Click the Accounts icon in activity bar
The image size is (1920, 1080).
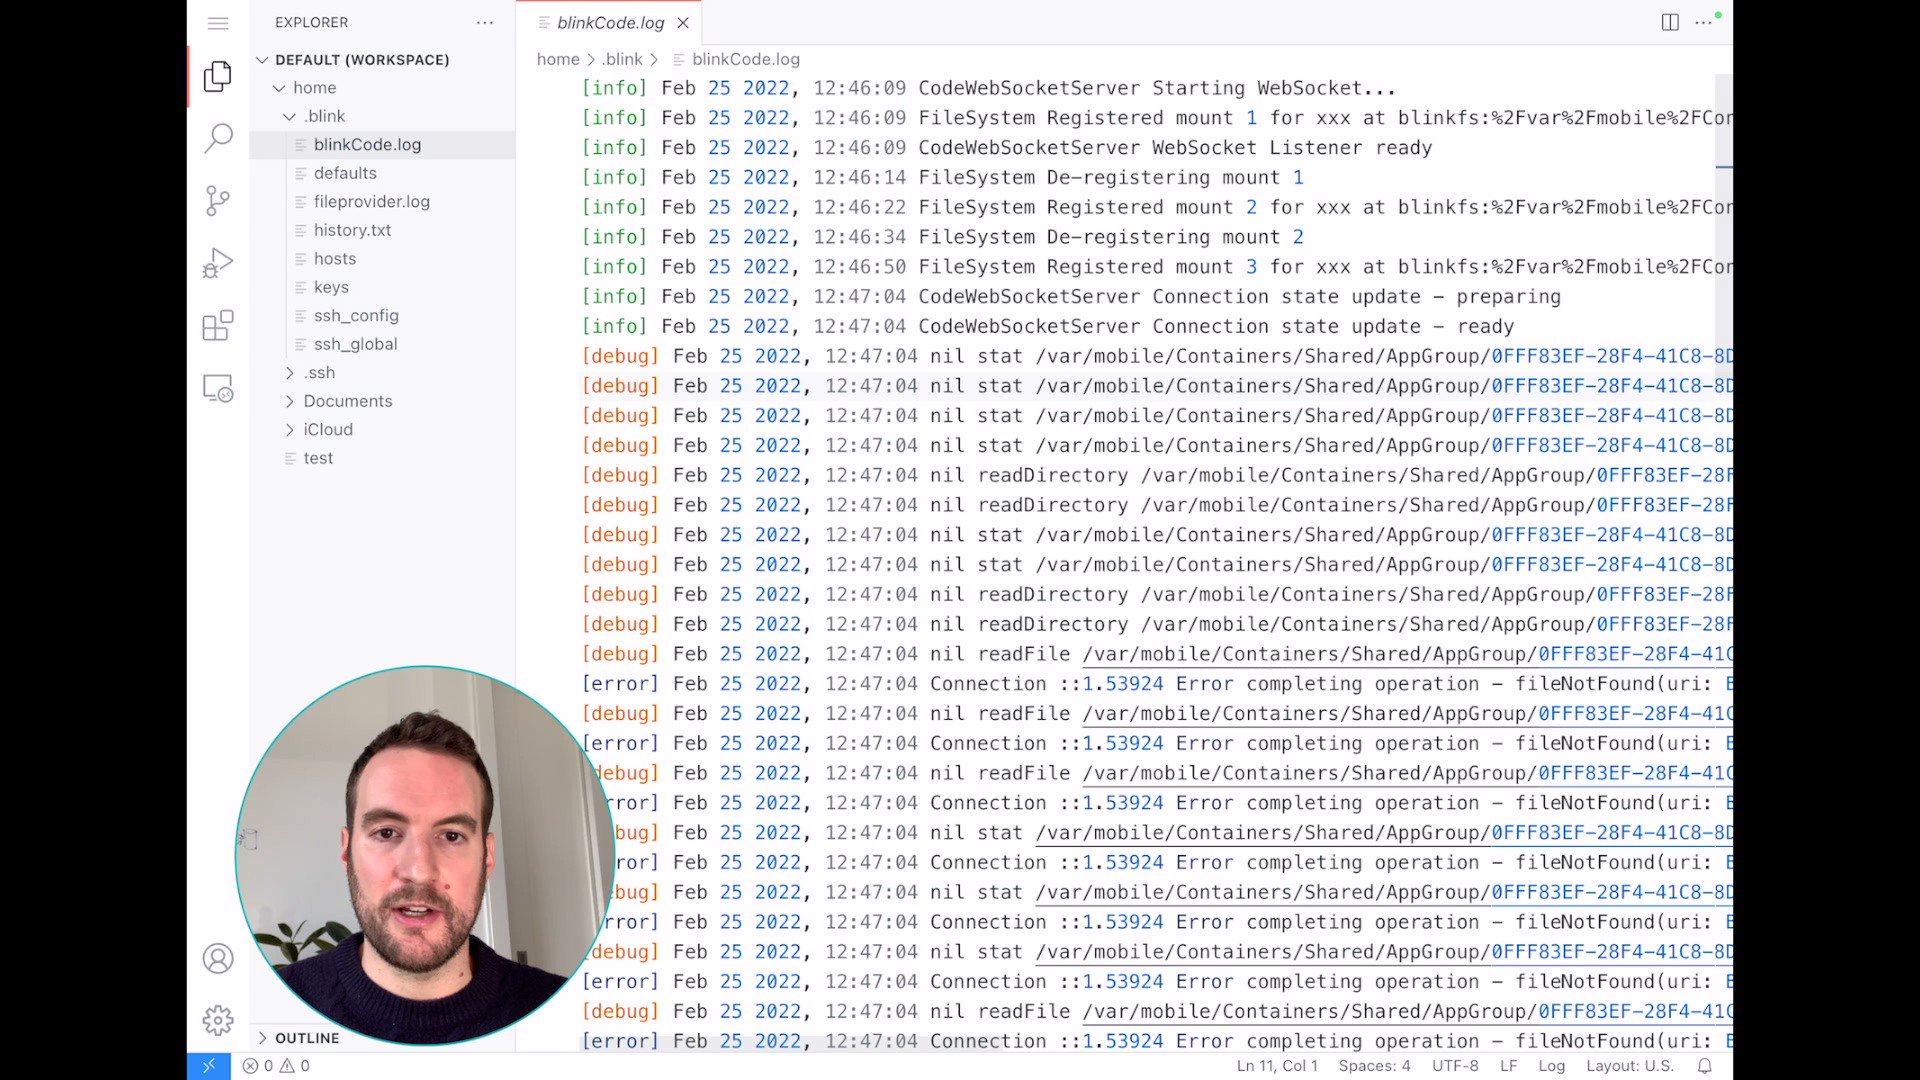pos(218,958)
